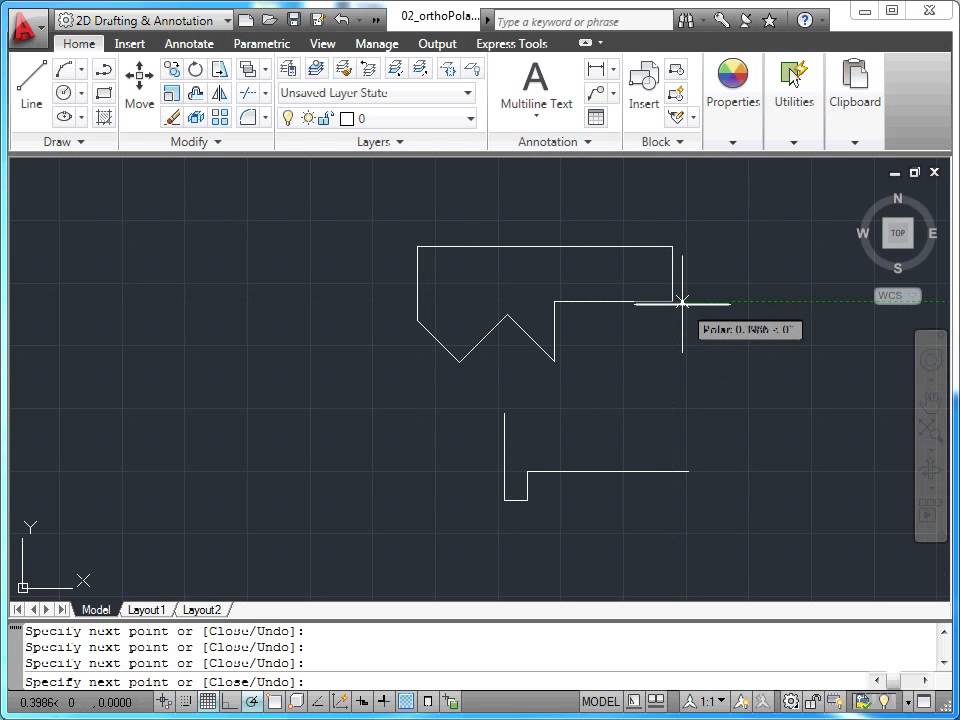This screenshot has width=960, height=720.
Task: Switch to the Insert ribbon tab
Action: 129,43
